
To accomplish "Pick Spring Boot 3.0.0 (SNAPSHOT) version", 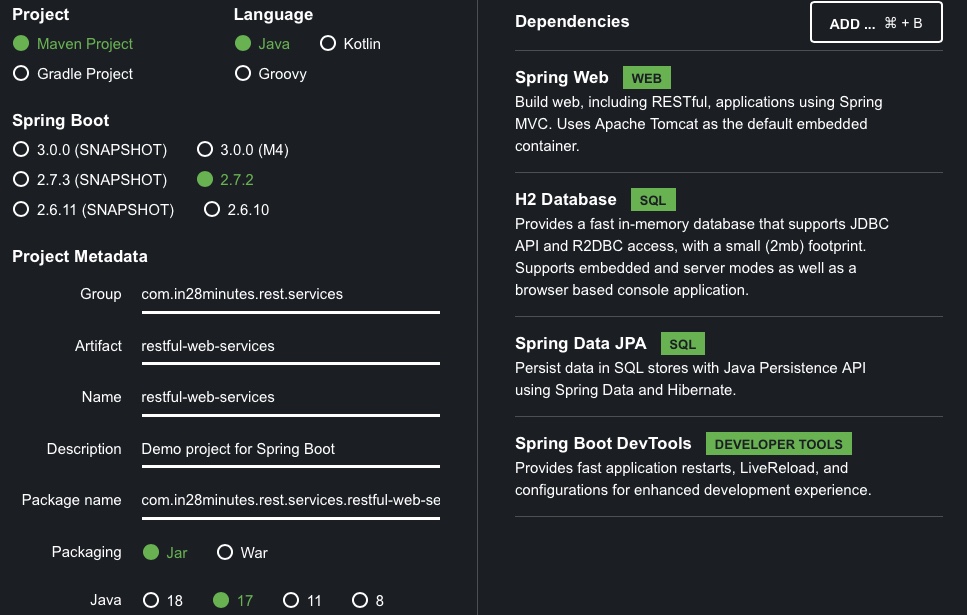I will (21, 149).
